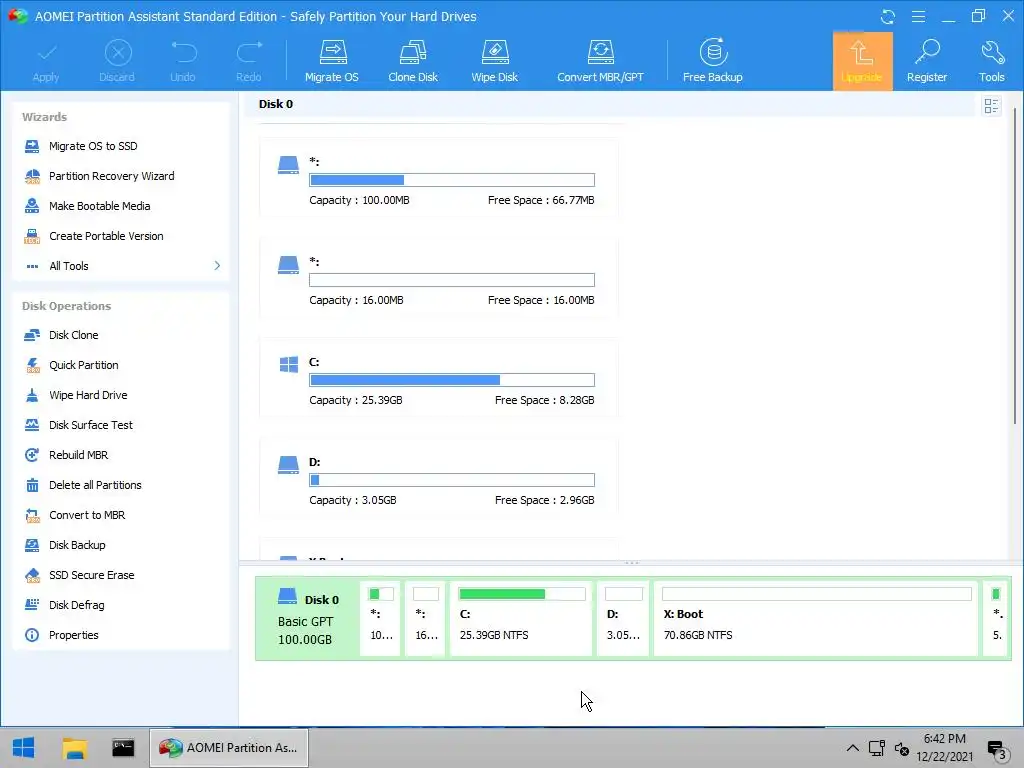This screenshot has width=1024, height=768.
Task: Click AOMEI Partition Assistant taskbar button
Action: (x=229, y=748)
